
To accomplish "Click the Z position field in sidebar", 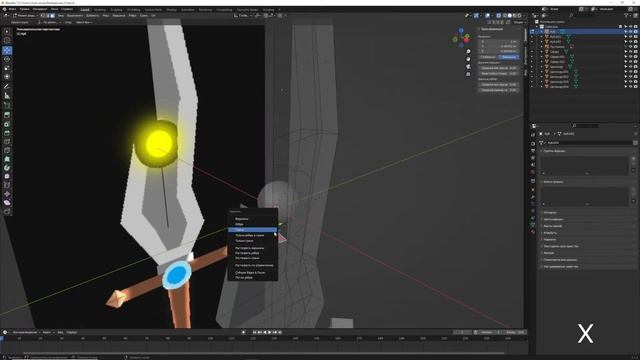I will pyautogui.click(x=498, y=51).
